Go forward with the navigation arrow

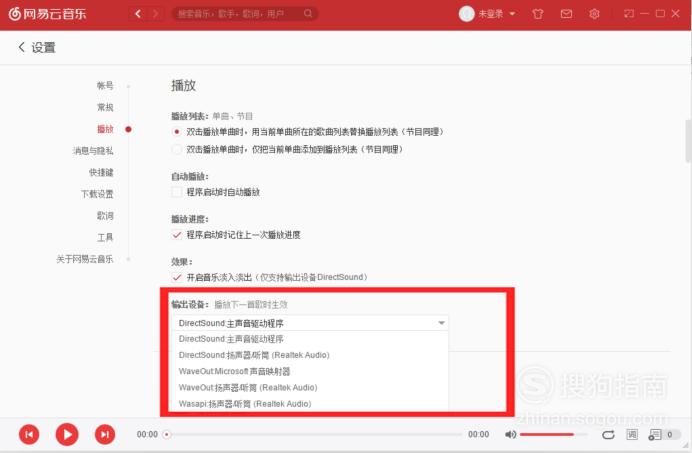pyautogui.click(x=155, y=14)
